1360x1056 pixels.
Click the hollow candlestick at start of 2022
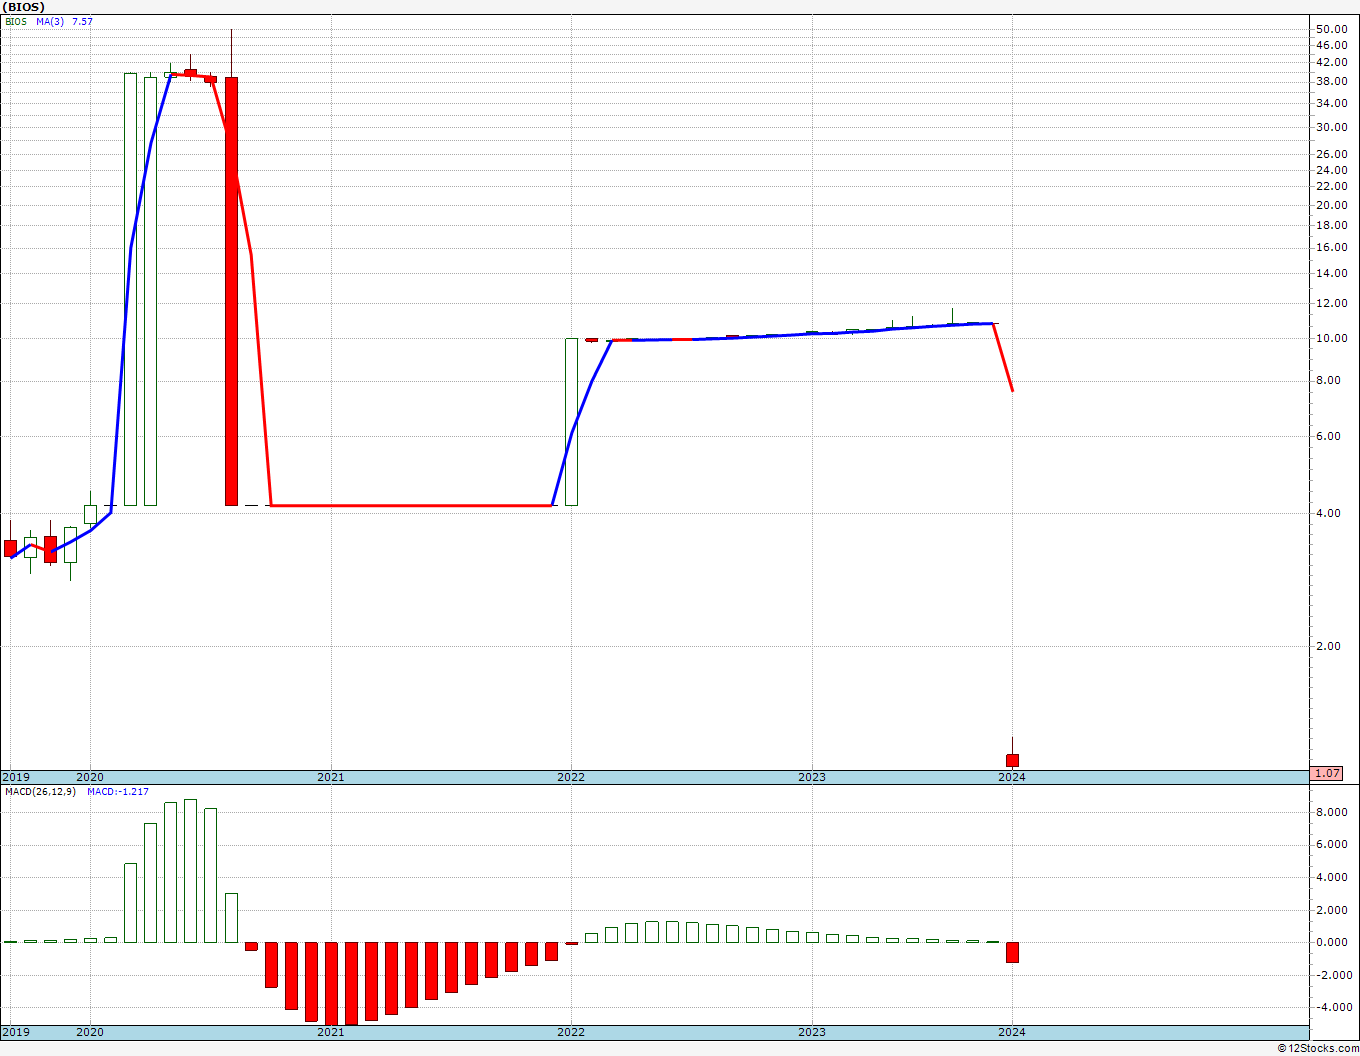point(571,422)
